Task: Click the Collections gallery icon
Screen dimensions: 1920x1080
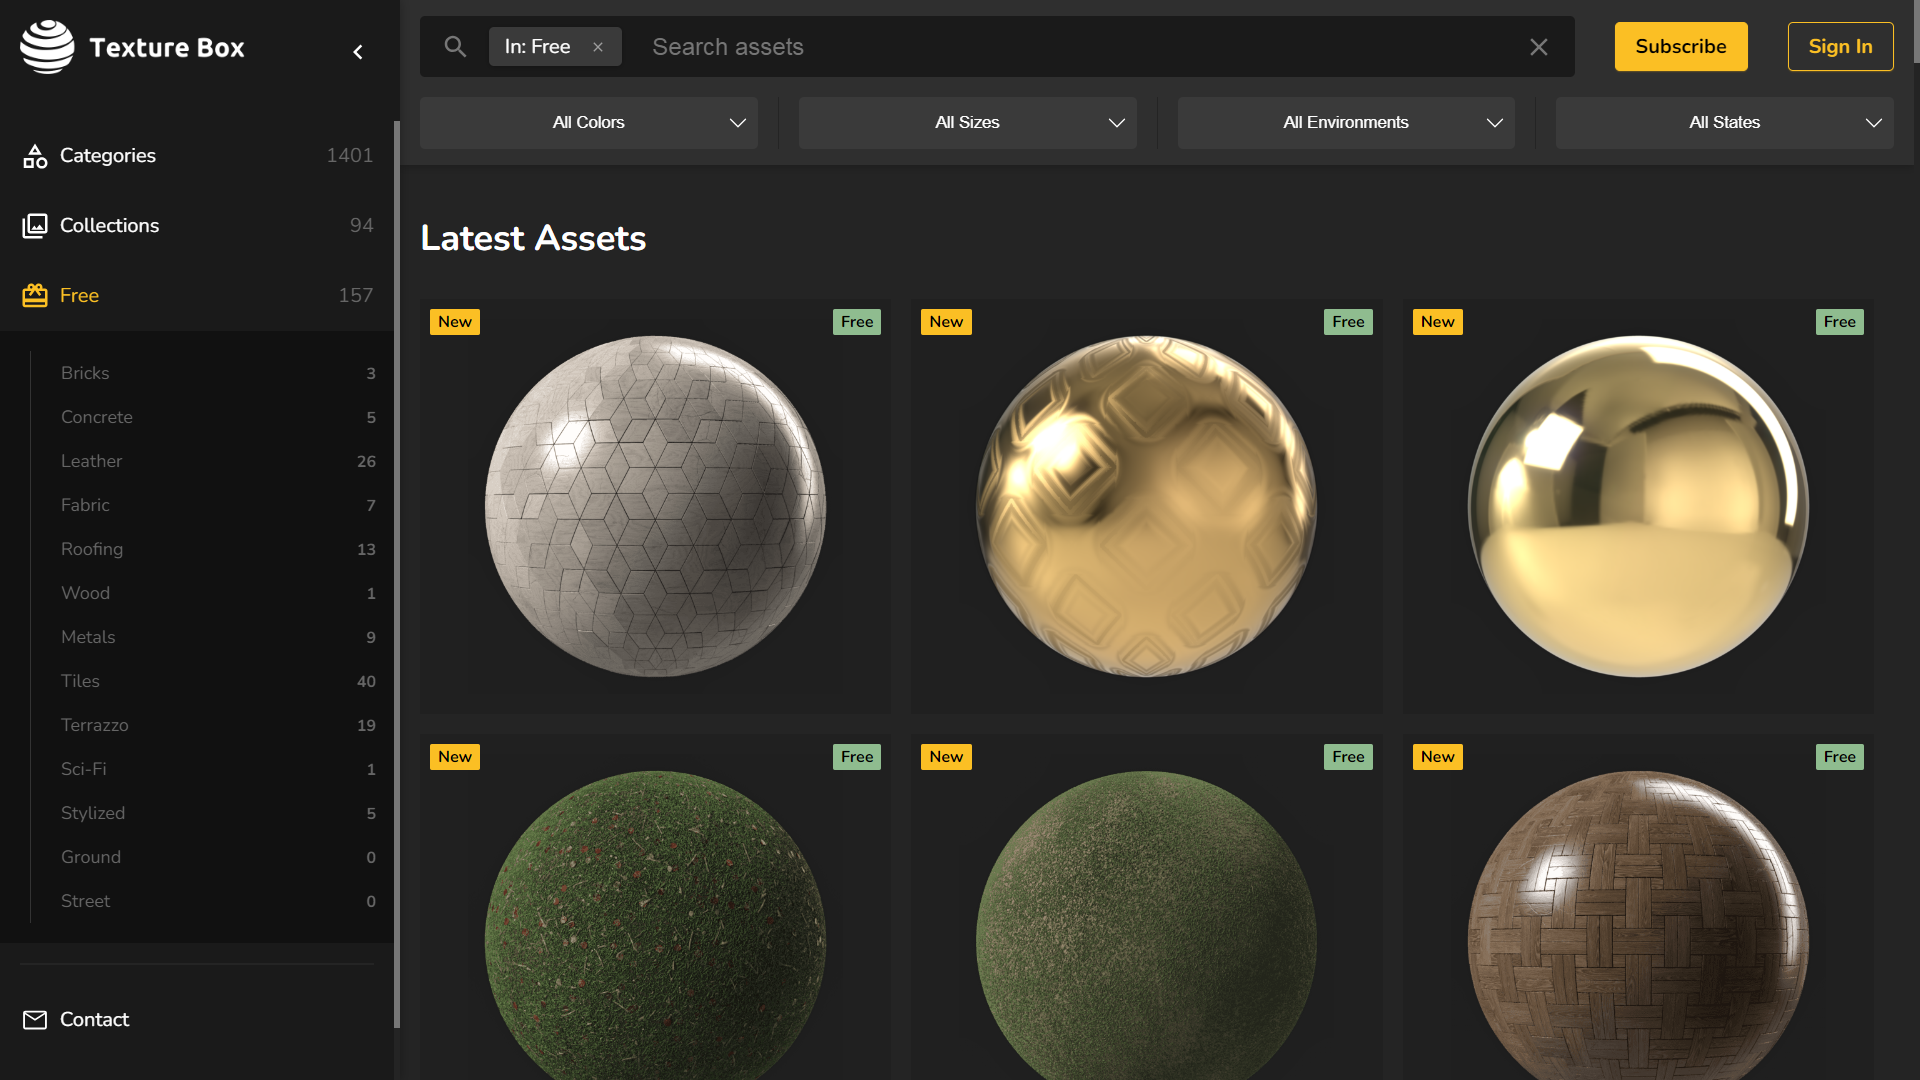Action: pos(35,226)
